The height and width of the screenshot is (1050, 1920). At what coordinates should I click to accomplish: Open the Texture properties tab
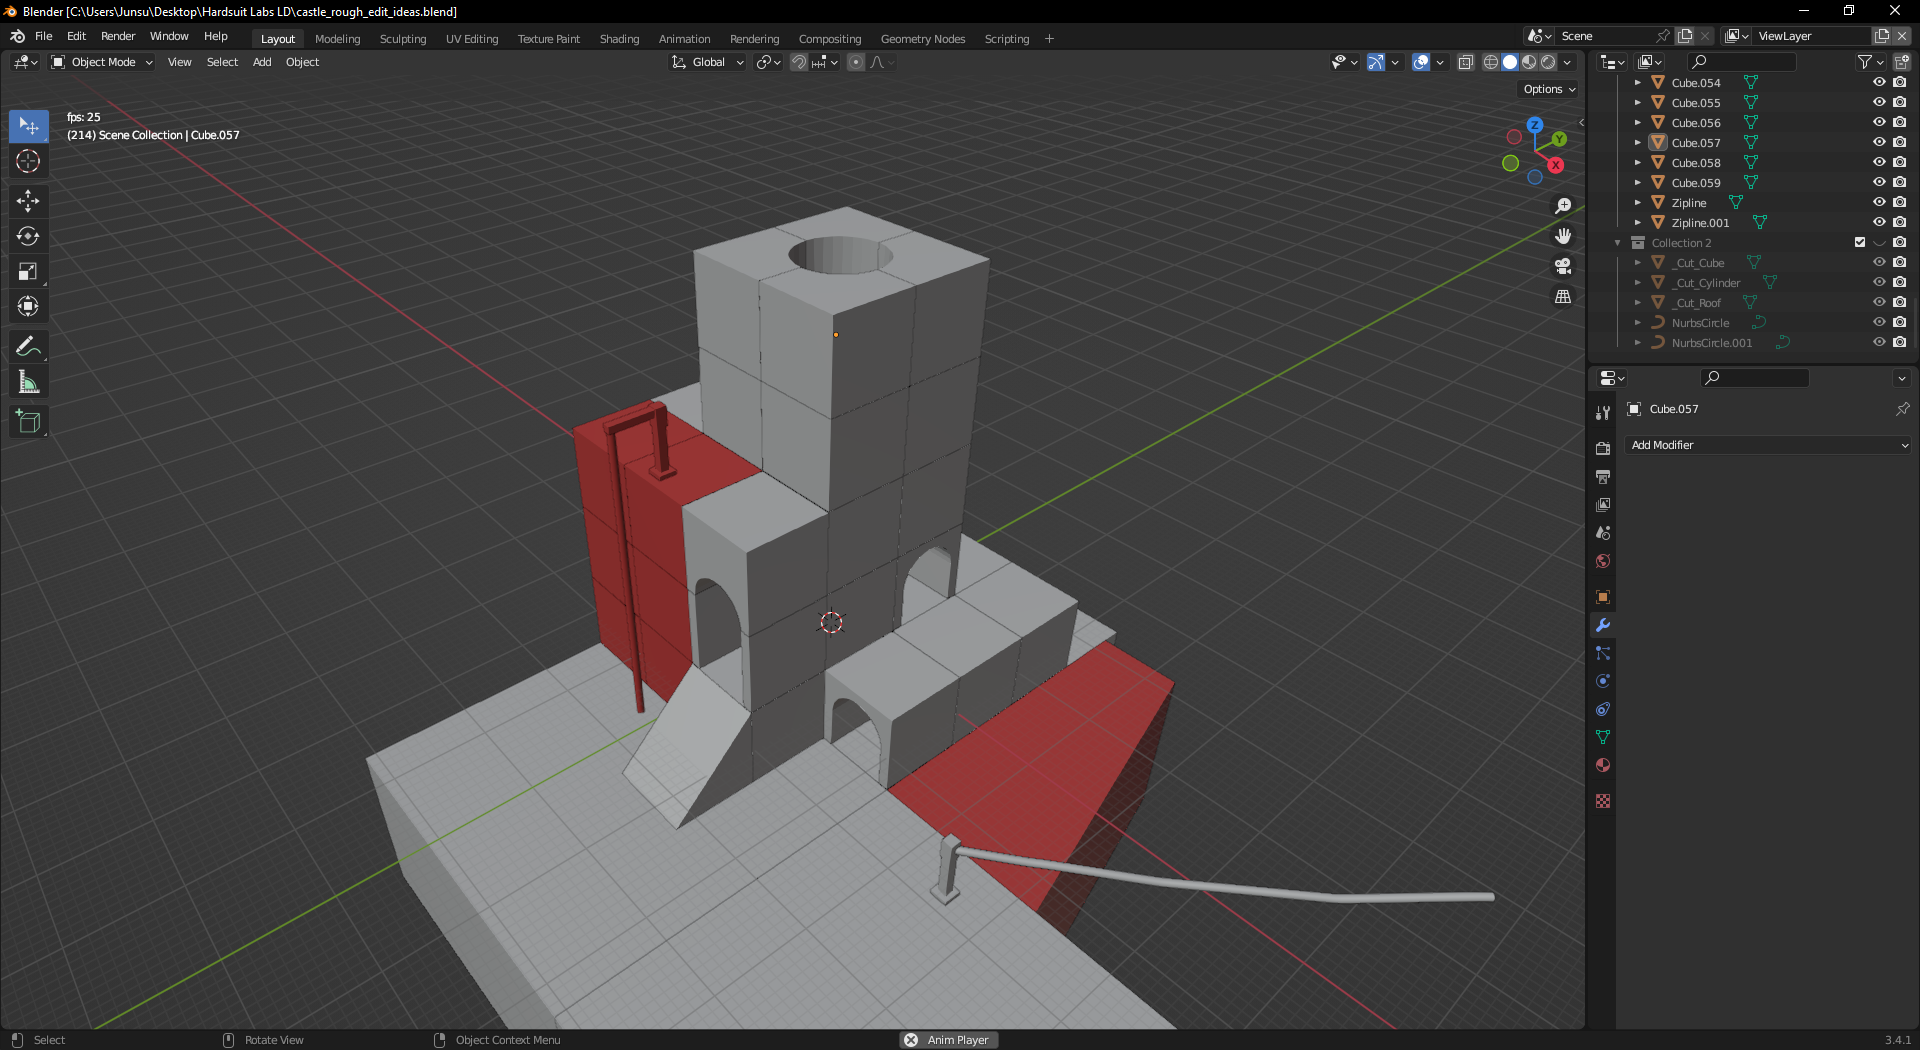coord(1603,801)
